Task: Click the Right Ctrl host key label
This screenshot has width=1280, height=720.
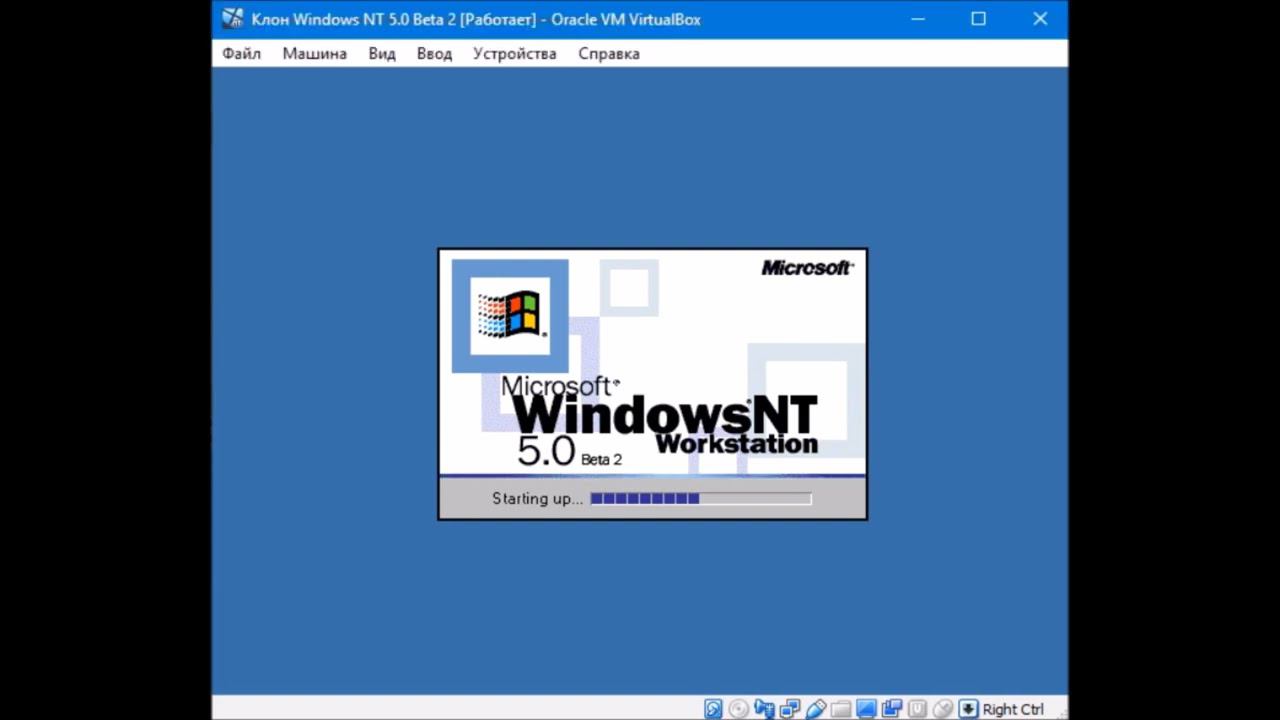Action: [x=1013, y=709]
